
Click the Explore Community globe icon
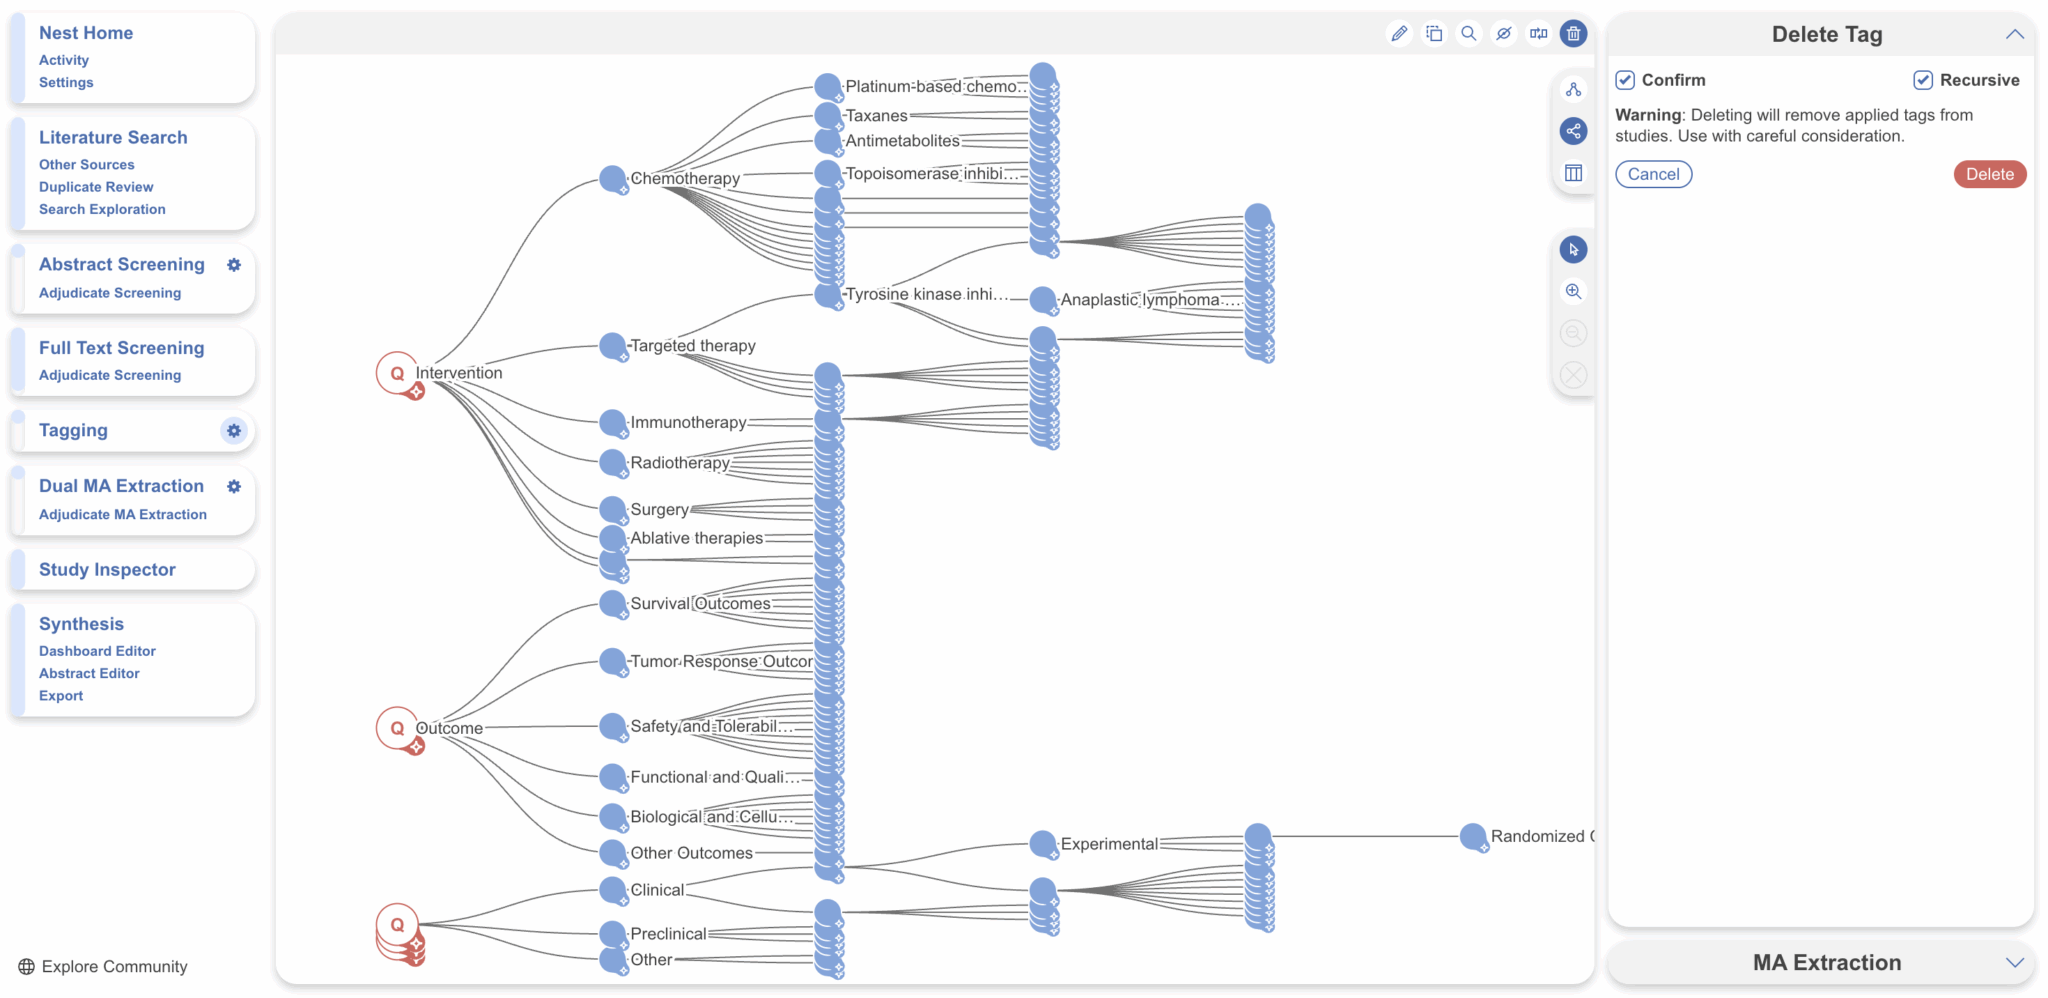[x=27, y=967]
